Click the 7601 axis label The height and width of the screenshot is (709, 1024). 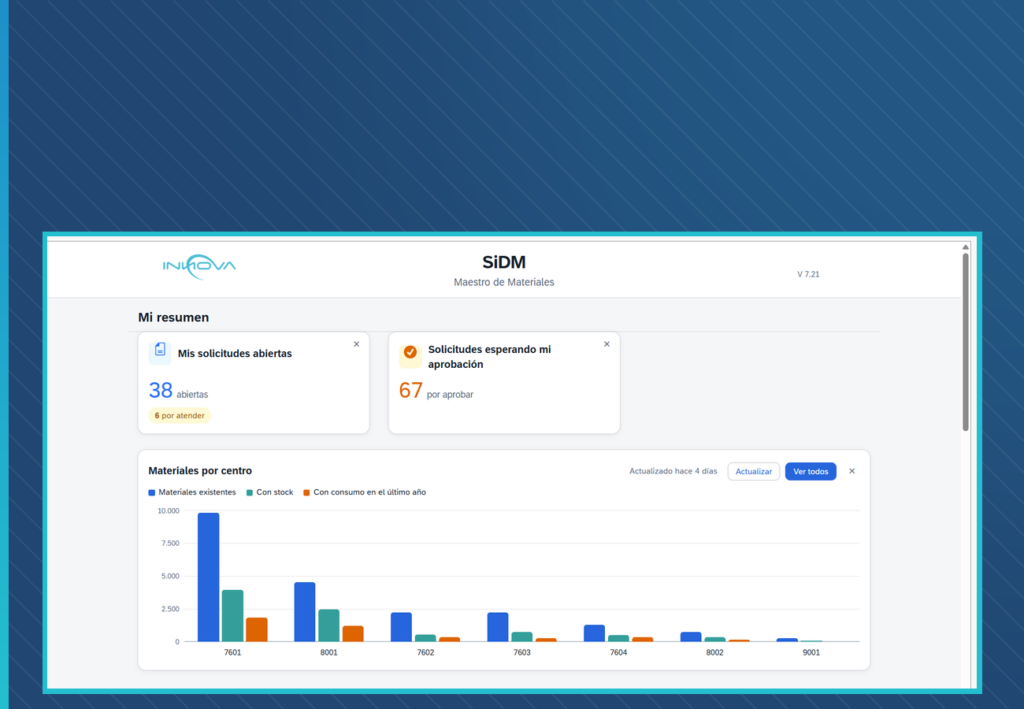pos(232,652)
